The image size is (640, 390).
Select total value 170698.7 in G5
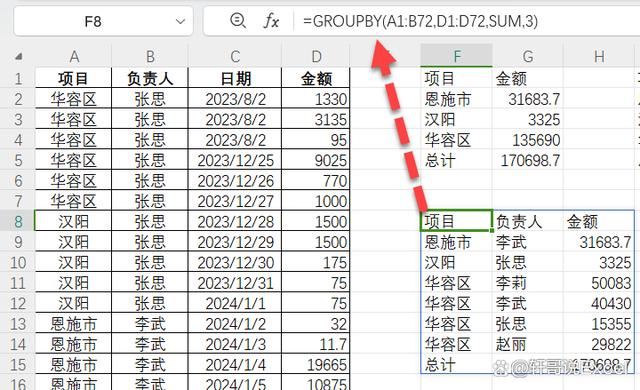coord(528,160)
